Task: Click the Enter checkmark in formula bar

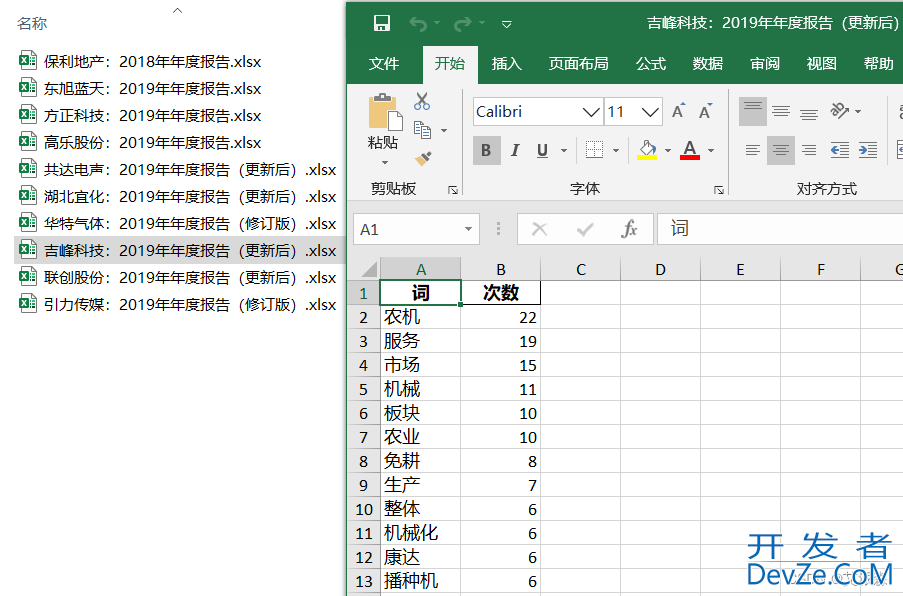Action: 585,229
